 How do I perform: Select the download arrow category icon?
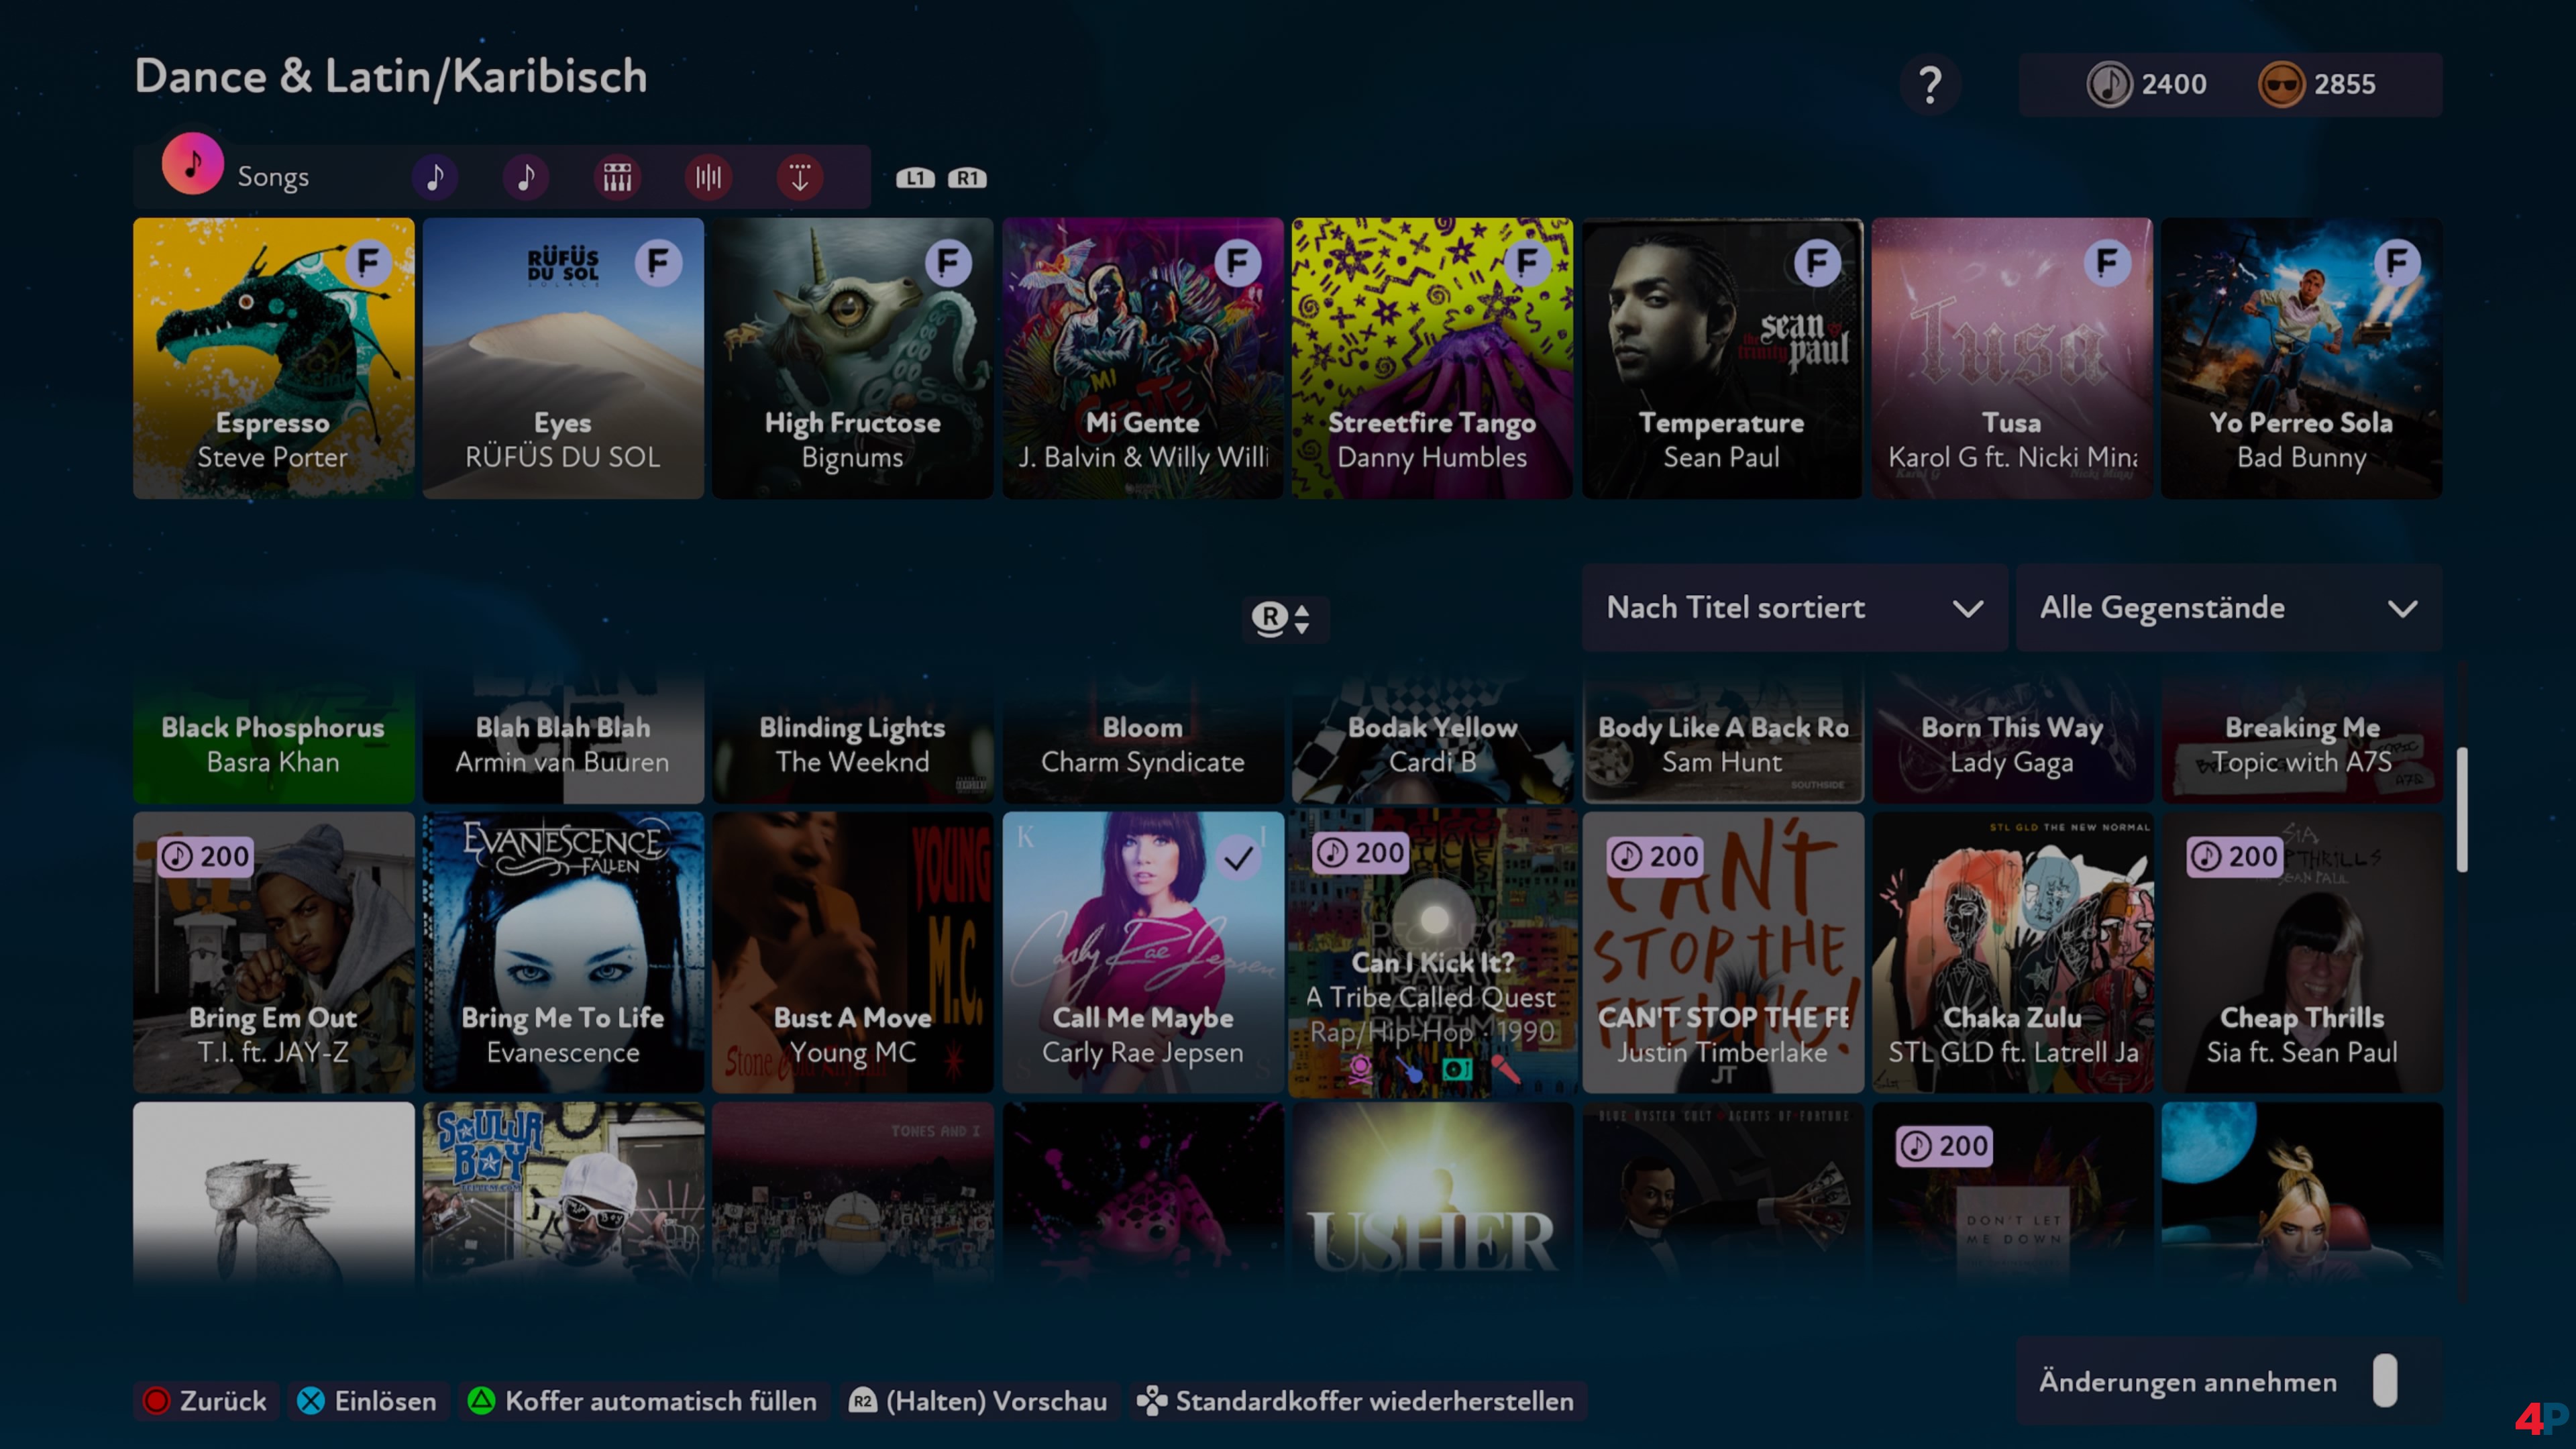(800, 178)
